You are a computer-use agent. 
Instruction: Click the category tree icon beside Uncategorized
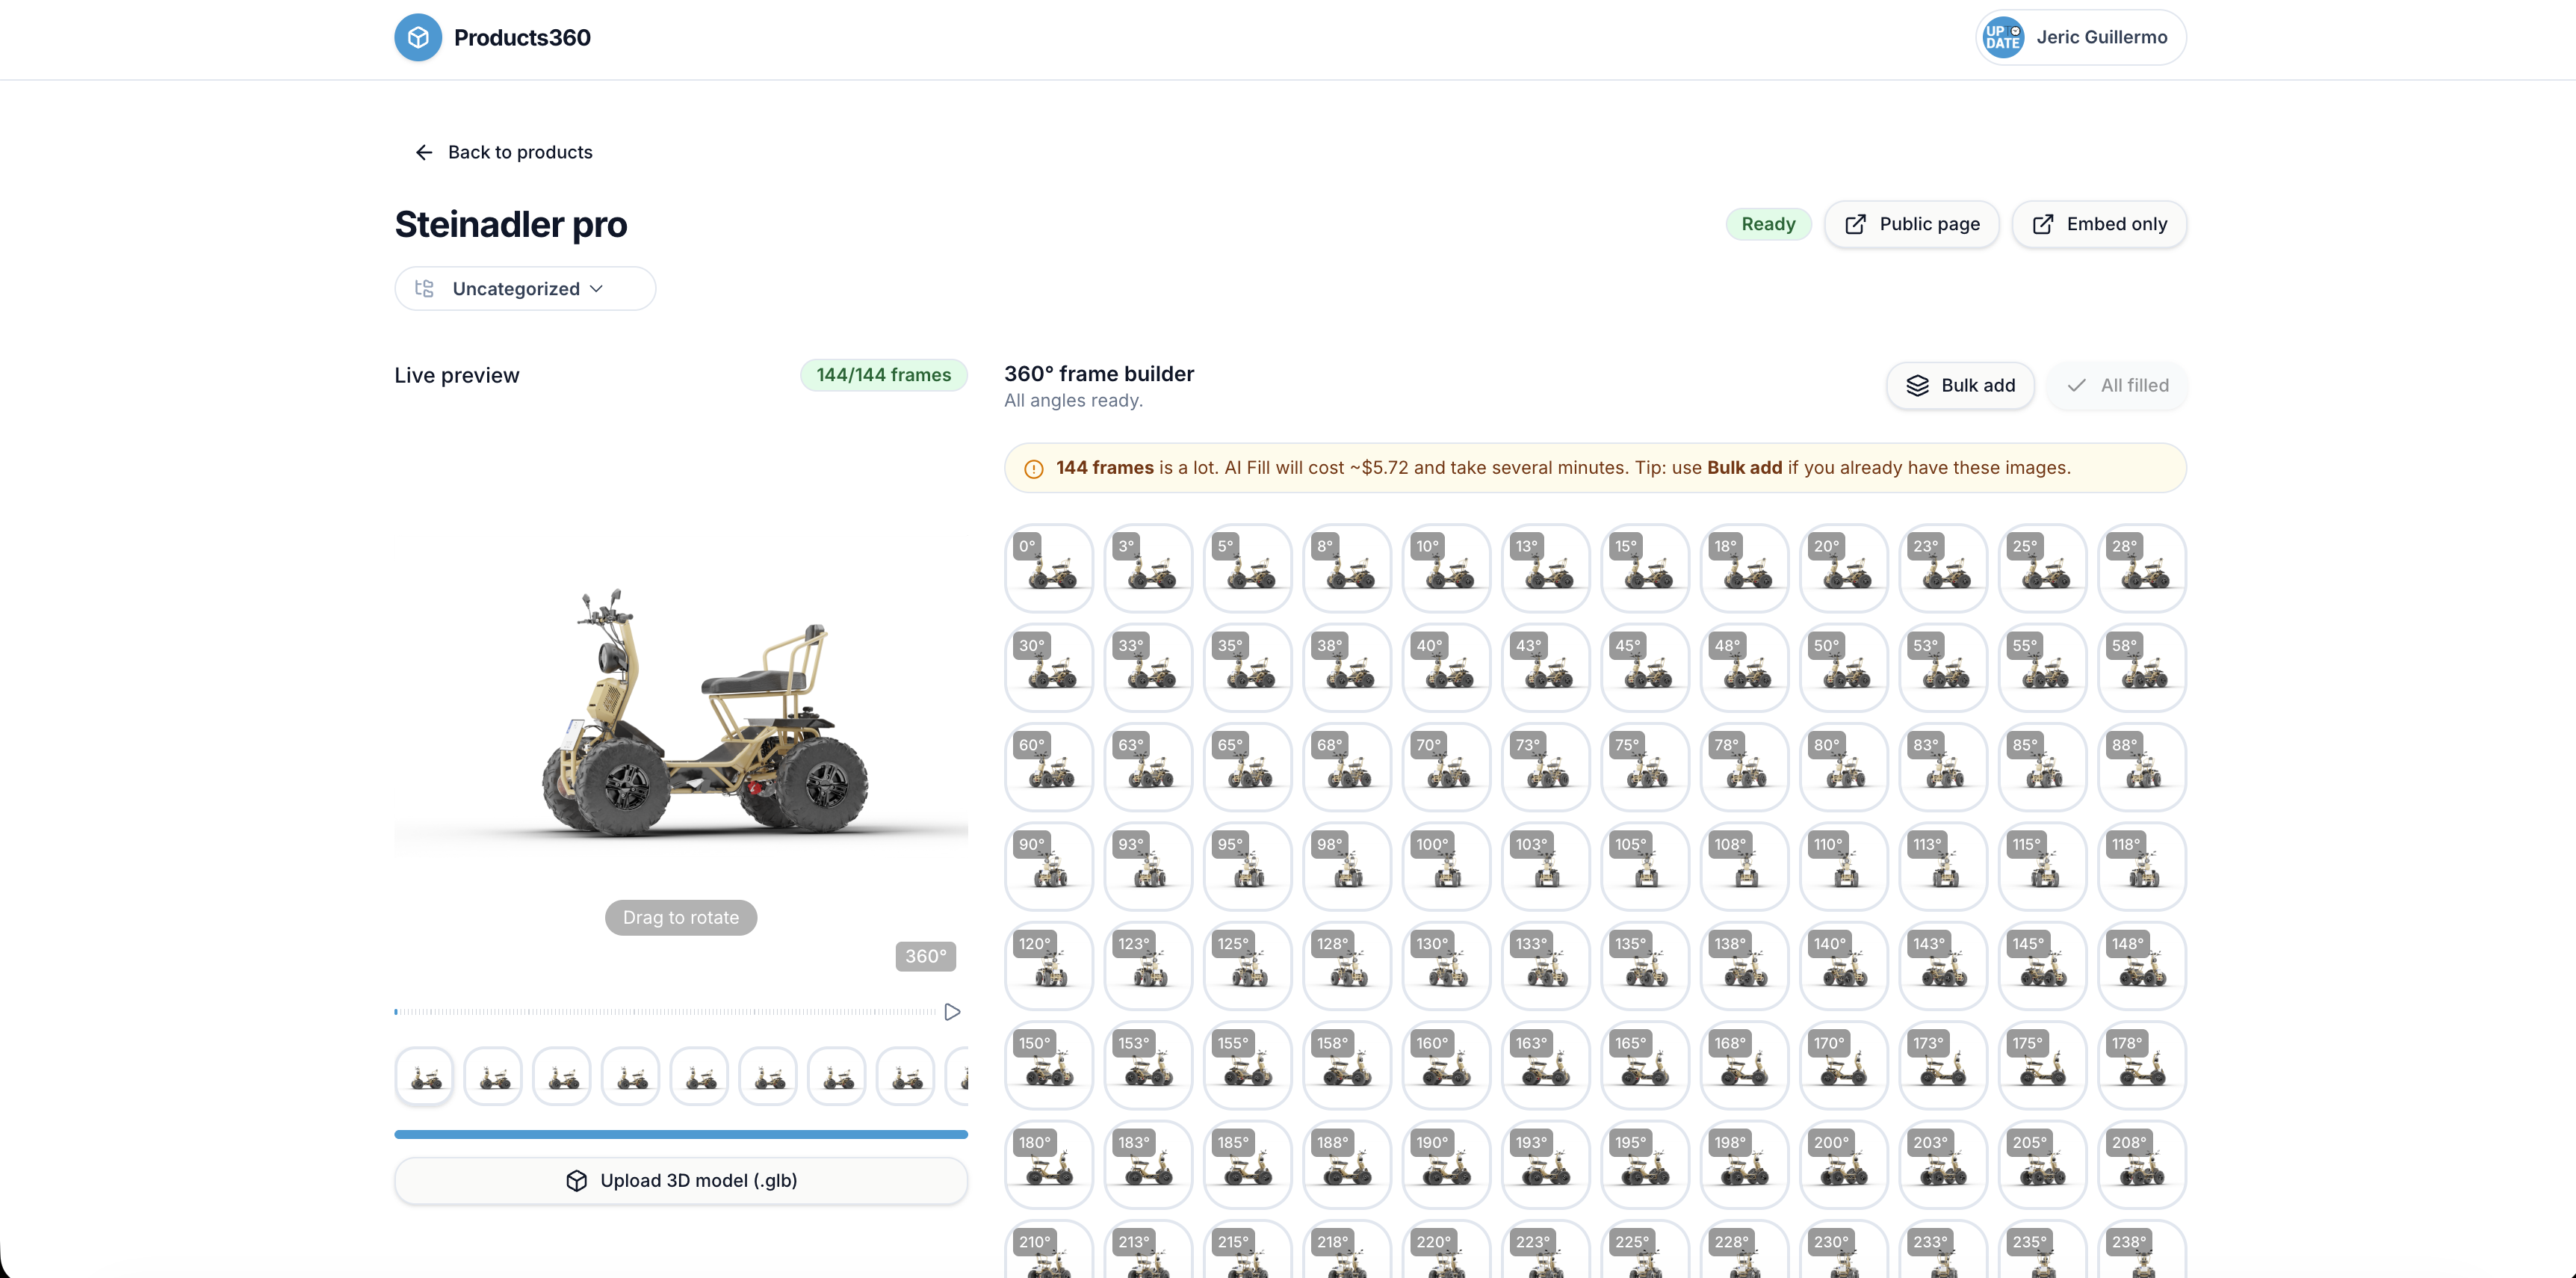coord(424,288)
